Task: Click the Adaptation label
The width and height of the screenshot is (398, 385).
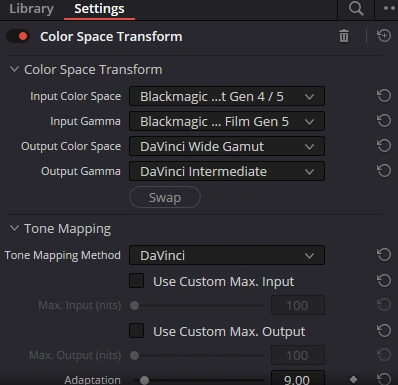Action: click(92, 380)
